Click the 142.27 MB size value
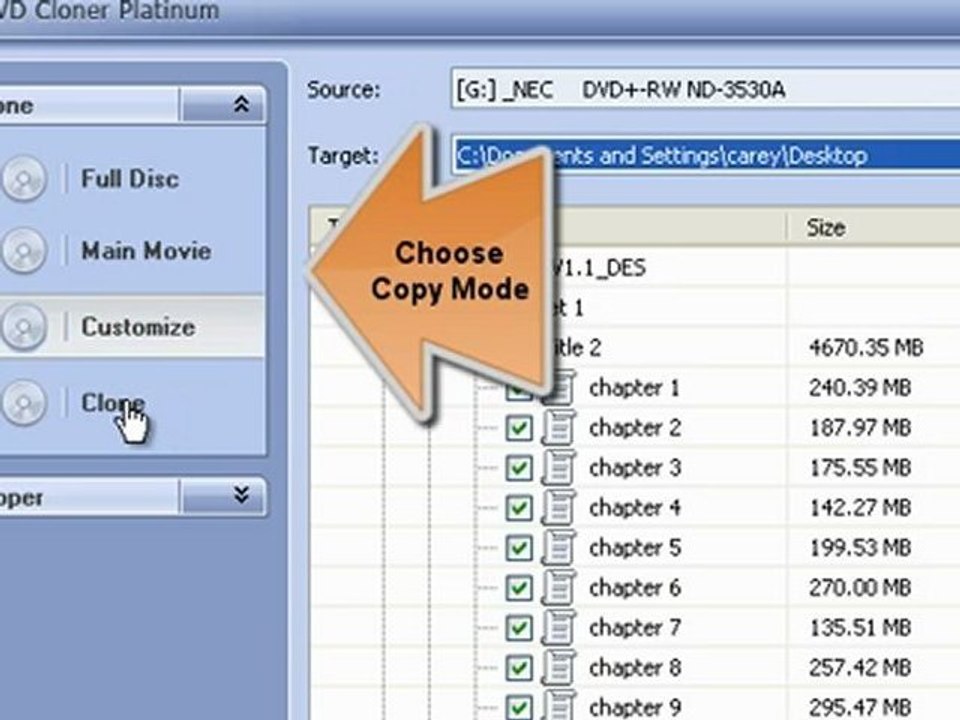Screen dimensions: 960x720 pos(860,508)
